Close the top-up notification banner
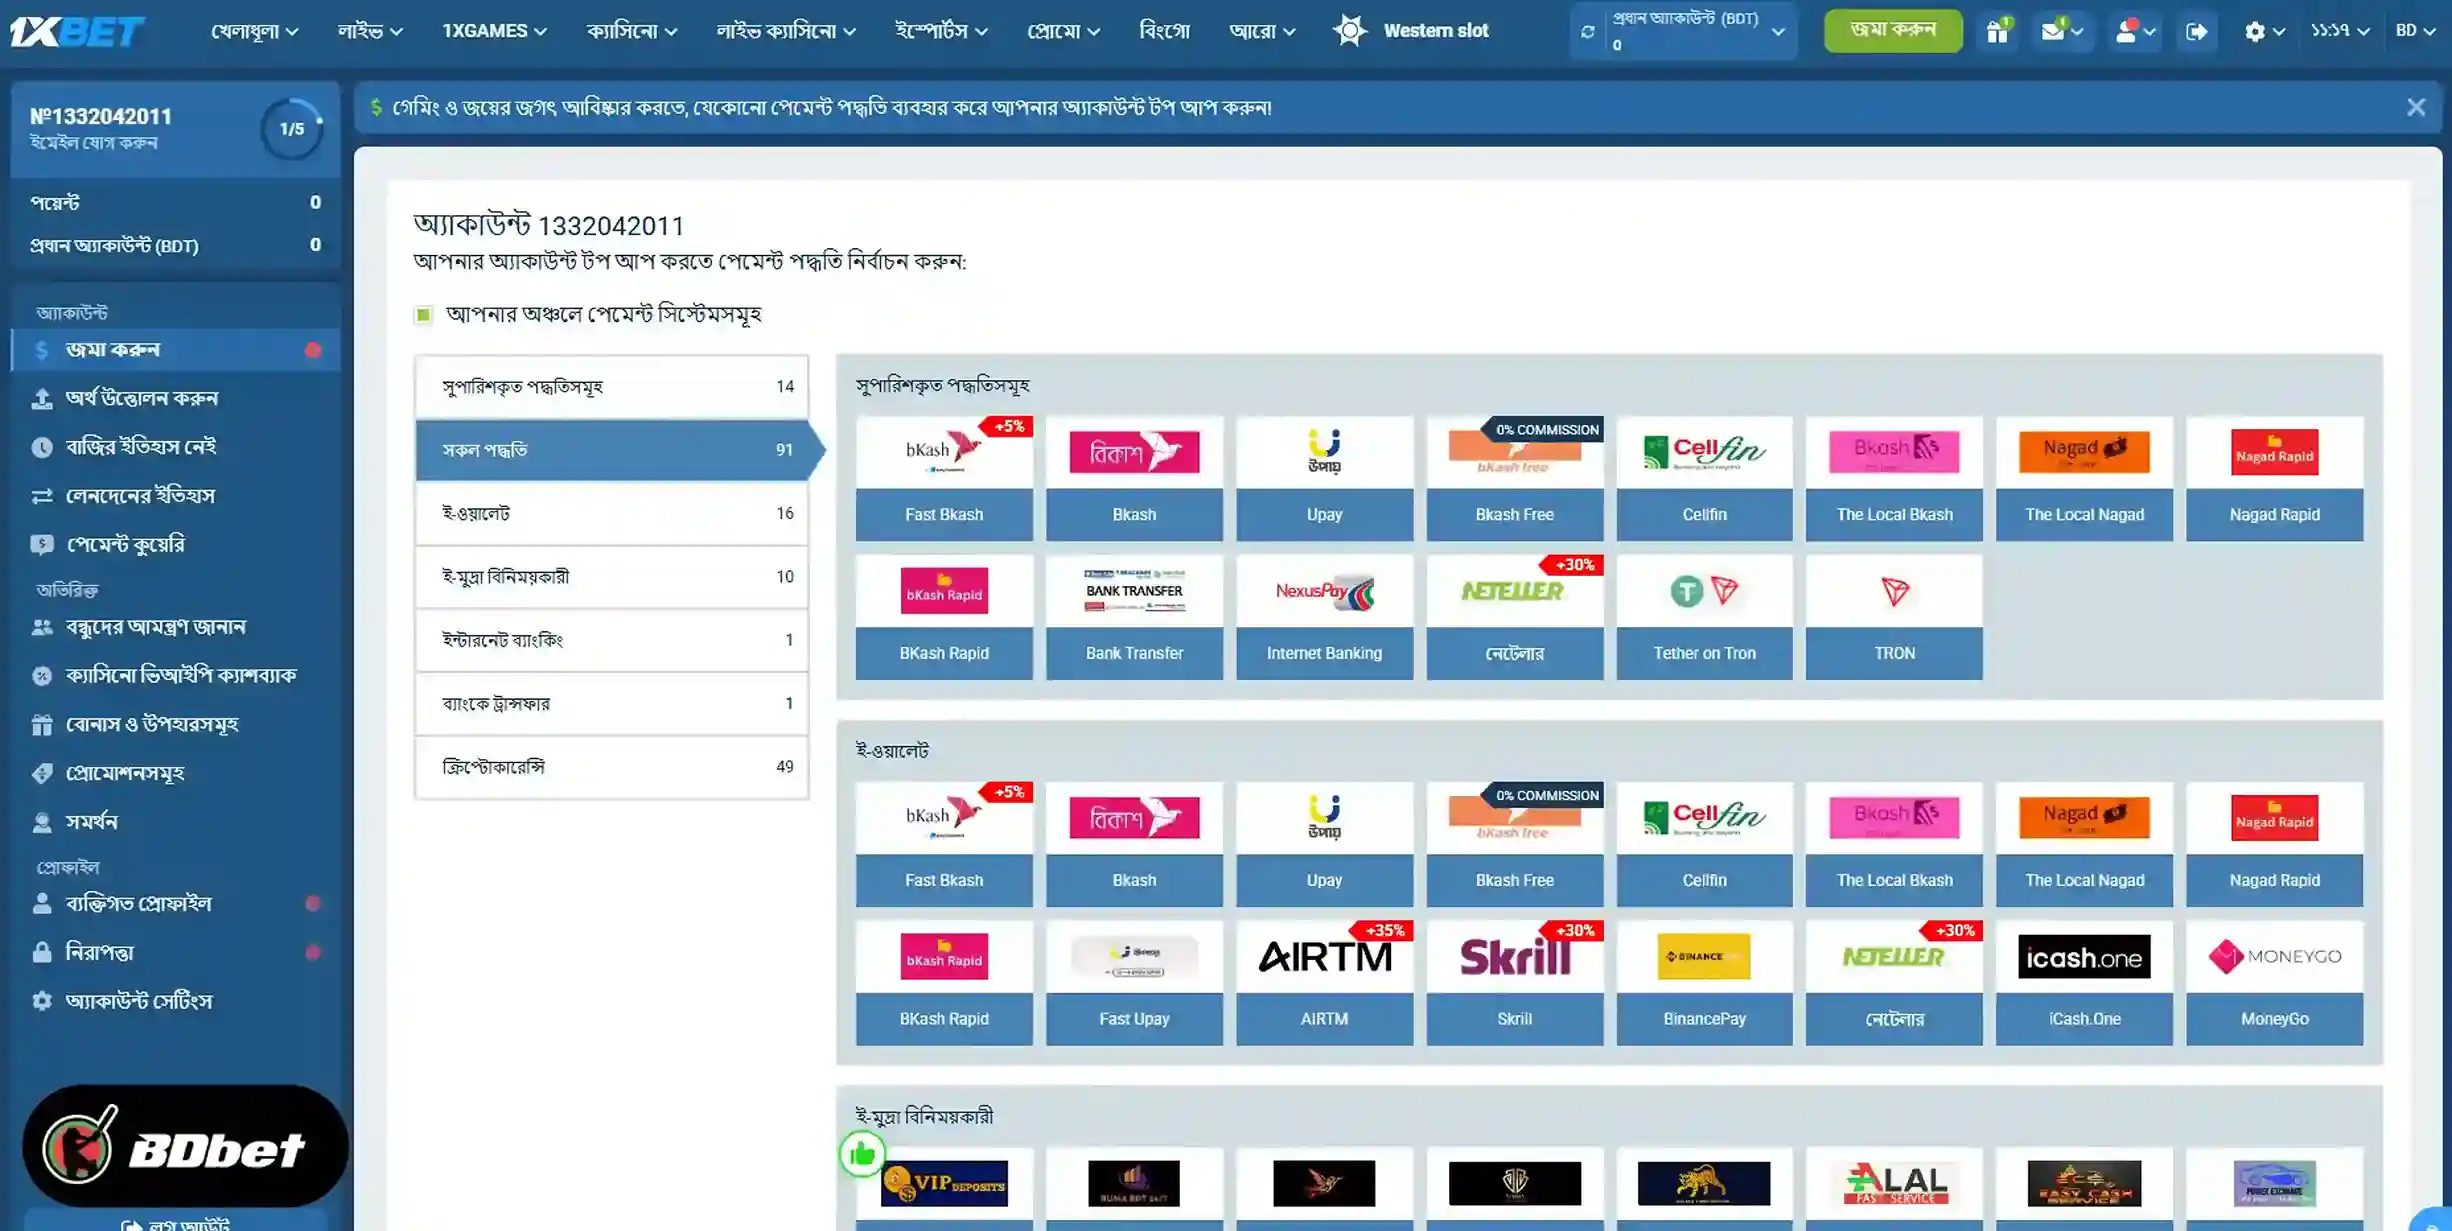The width and height of the screenshot is (2452, 1231). [x=2415, y=107]
